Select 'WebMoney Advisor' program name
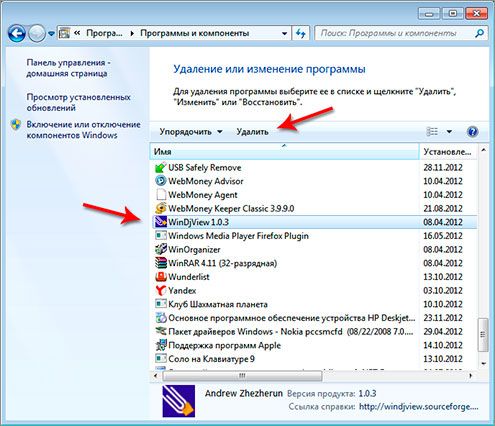495x426 pixels. [x=206, y=181]
